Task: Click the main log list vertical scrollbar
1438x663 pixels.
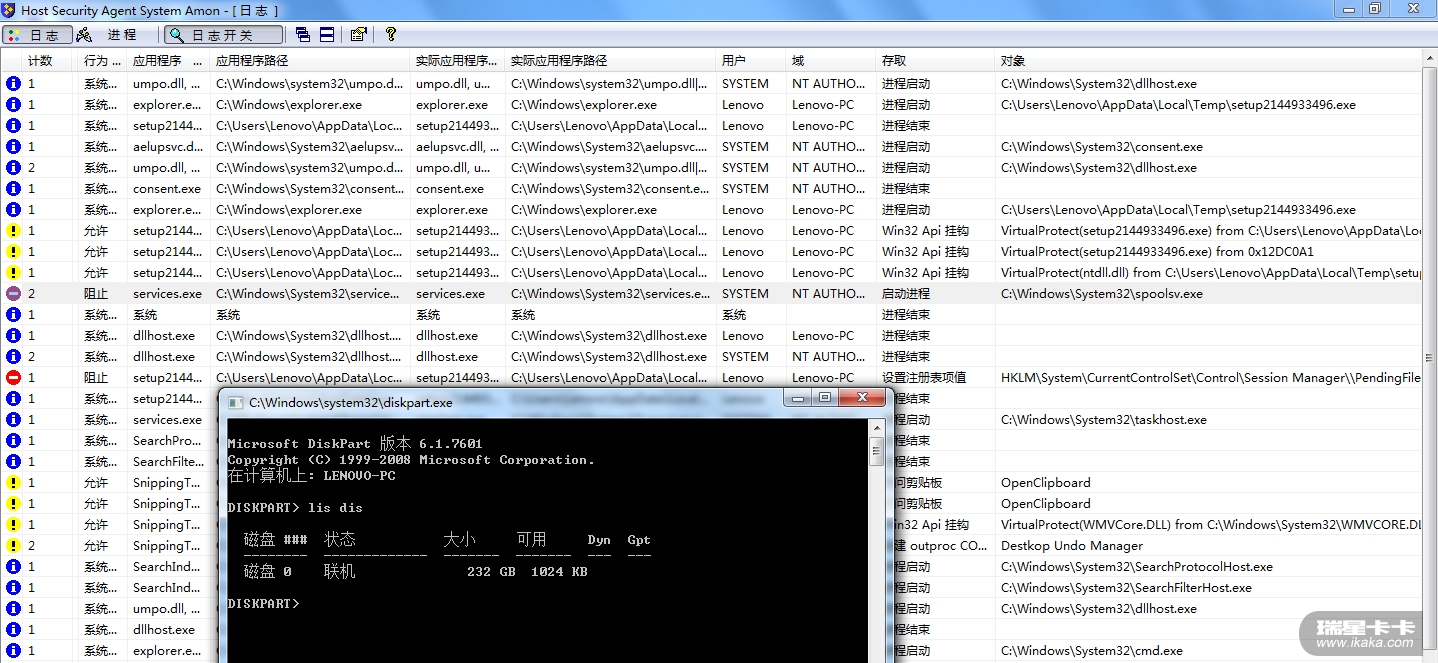Action: point(1429,356)
